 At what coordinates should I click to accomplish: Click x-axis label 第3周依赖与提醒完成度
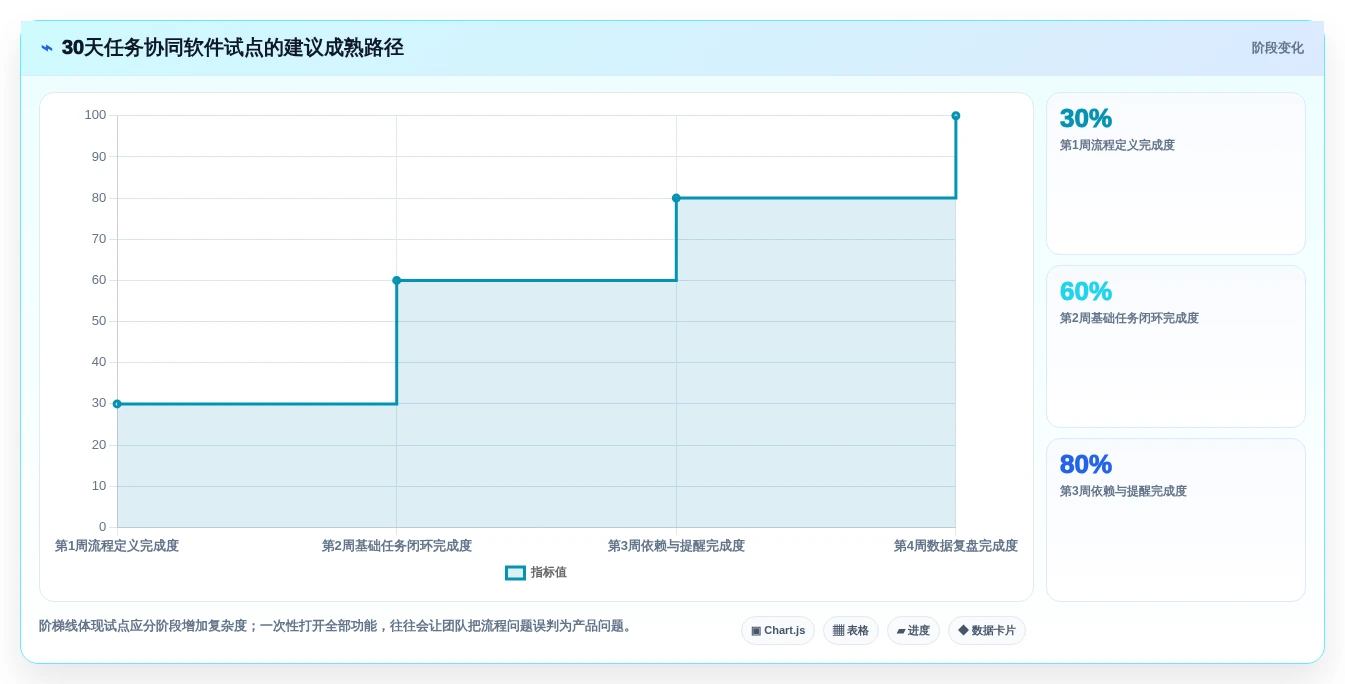pos(676,546)
